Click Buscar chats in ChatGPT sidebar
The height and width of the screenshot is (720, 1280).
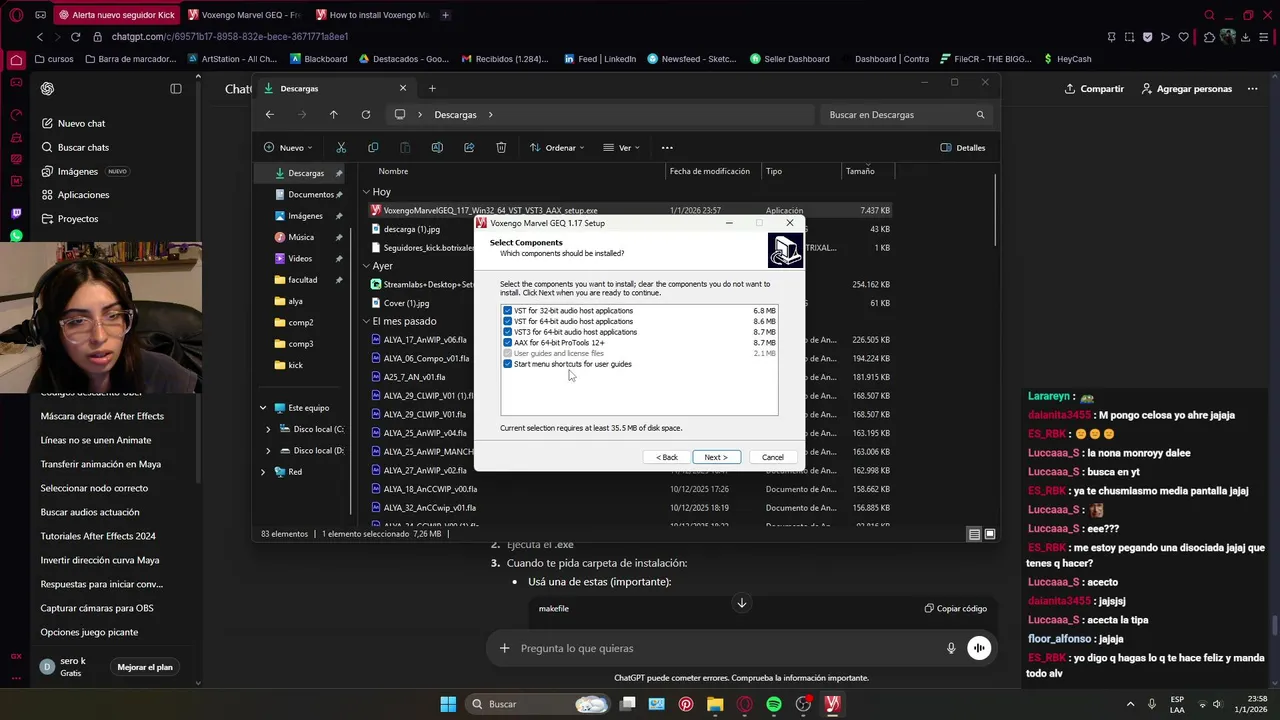pyautogui.click(x=83, y=147)
